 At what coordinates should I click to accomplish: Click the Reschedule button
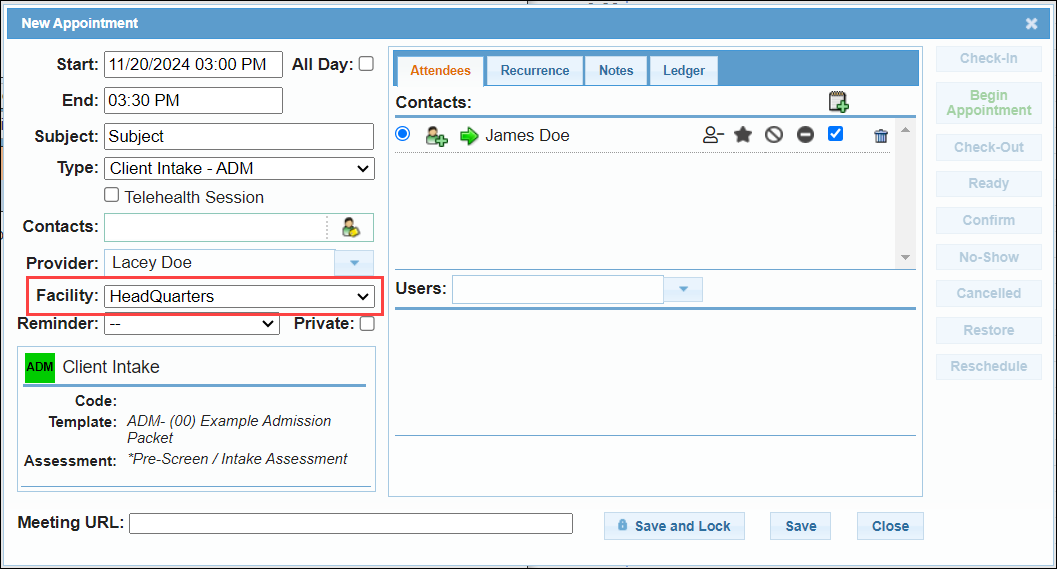(x=989, y=367)
